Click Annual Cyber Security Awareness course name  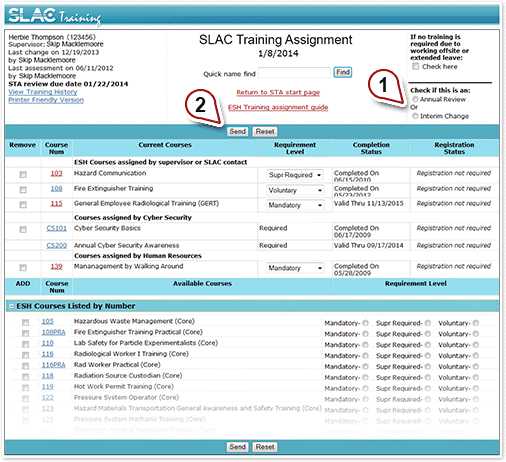tap(126, 245)
